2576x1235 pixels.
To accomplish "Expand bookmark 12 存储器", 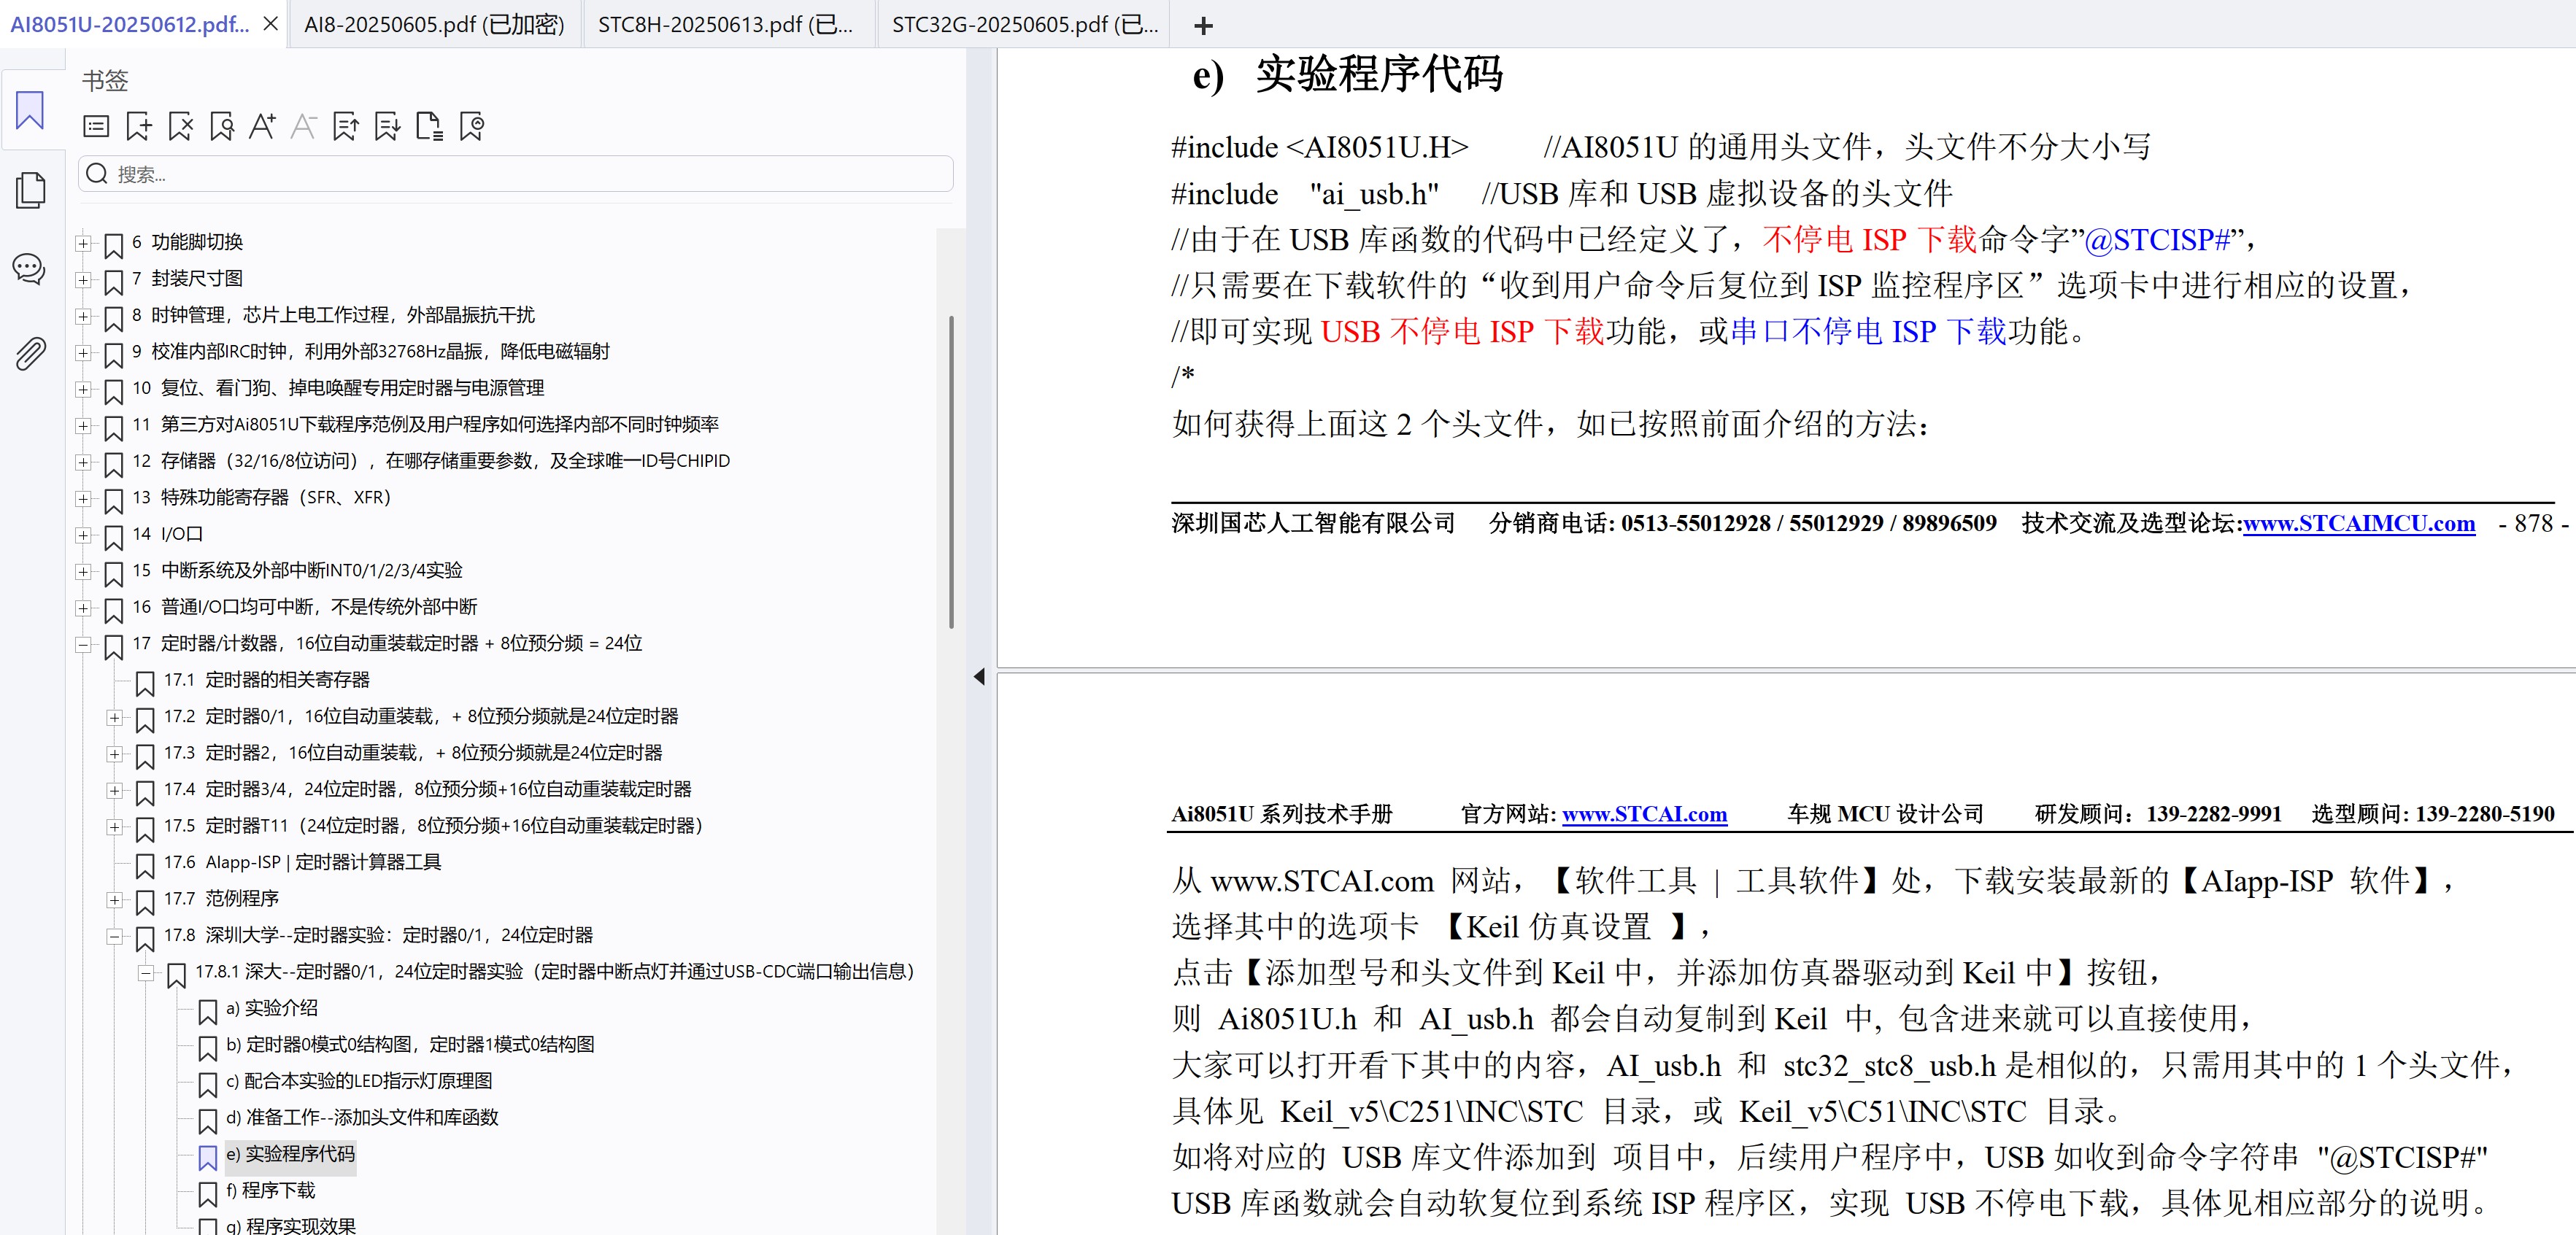I will 84,462.
